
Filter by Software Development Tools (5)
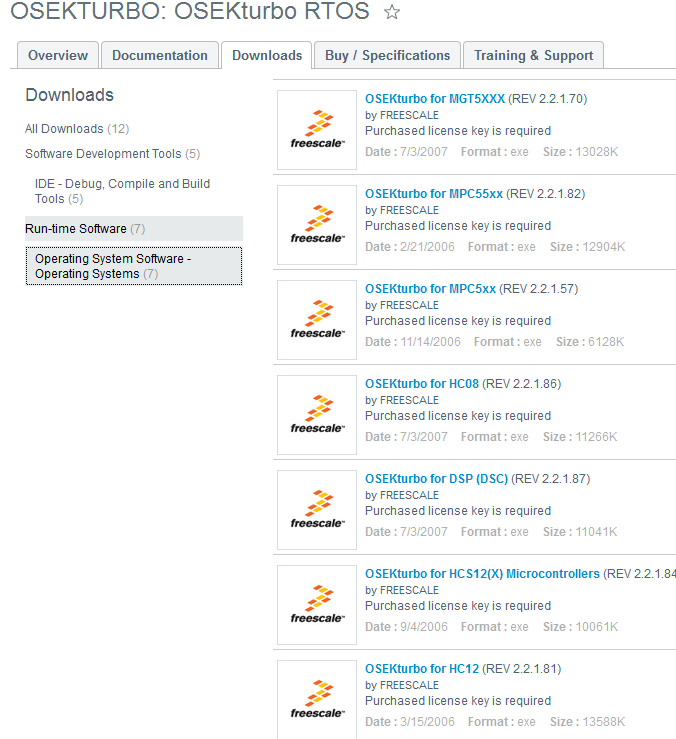tap(113, 154)
